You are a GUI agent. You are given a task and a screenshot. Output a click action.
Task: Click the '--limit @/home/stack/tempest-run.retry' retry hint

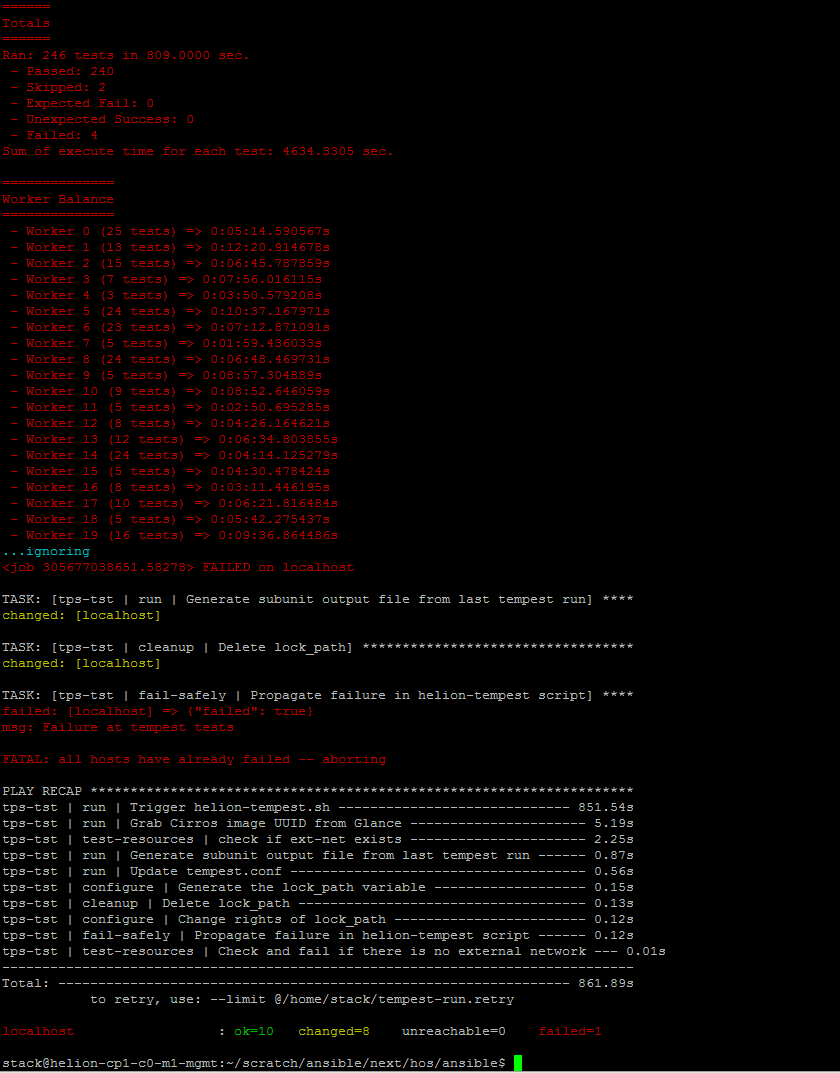pyautogui.click(x=362, y=1000)
